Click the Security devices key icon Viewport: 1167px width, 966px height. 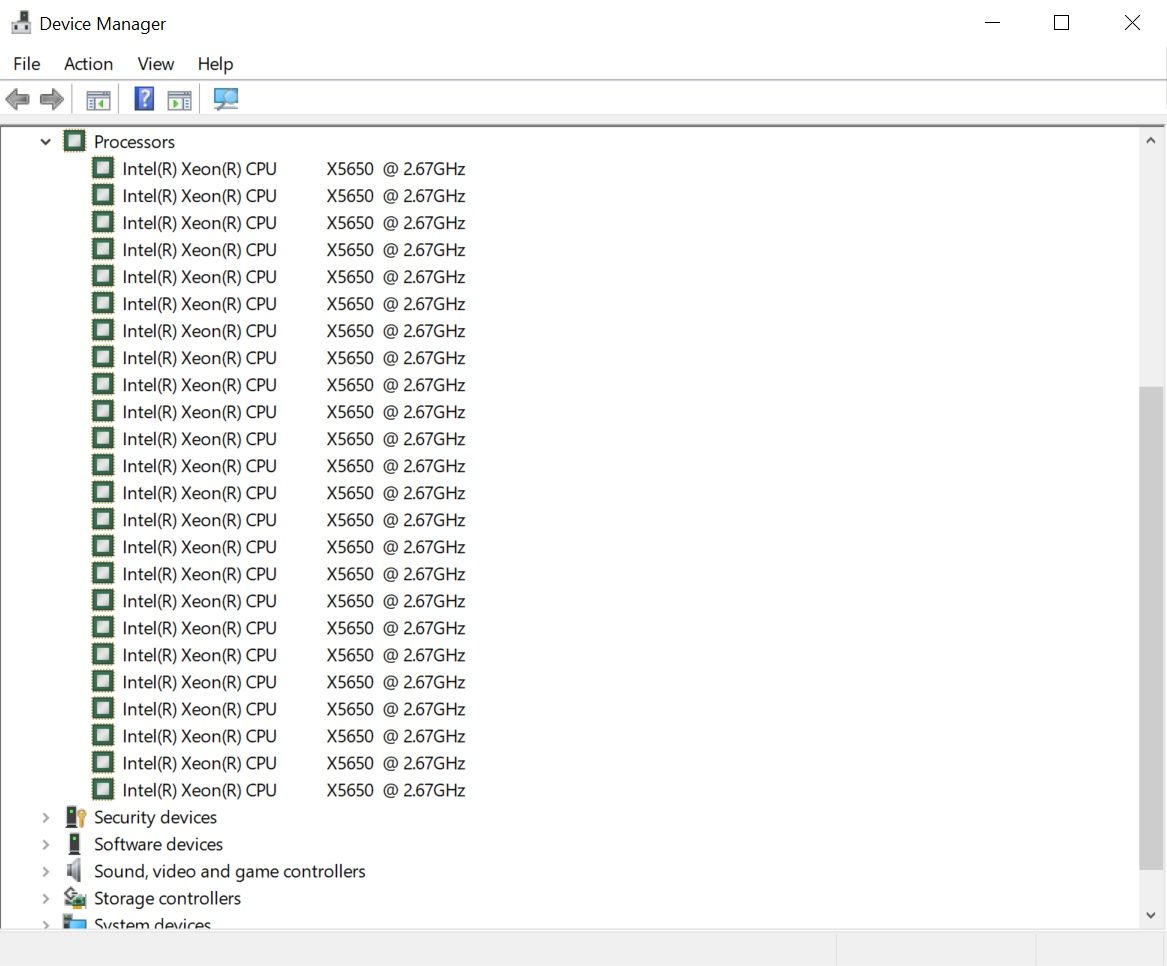coord(75,816)
